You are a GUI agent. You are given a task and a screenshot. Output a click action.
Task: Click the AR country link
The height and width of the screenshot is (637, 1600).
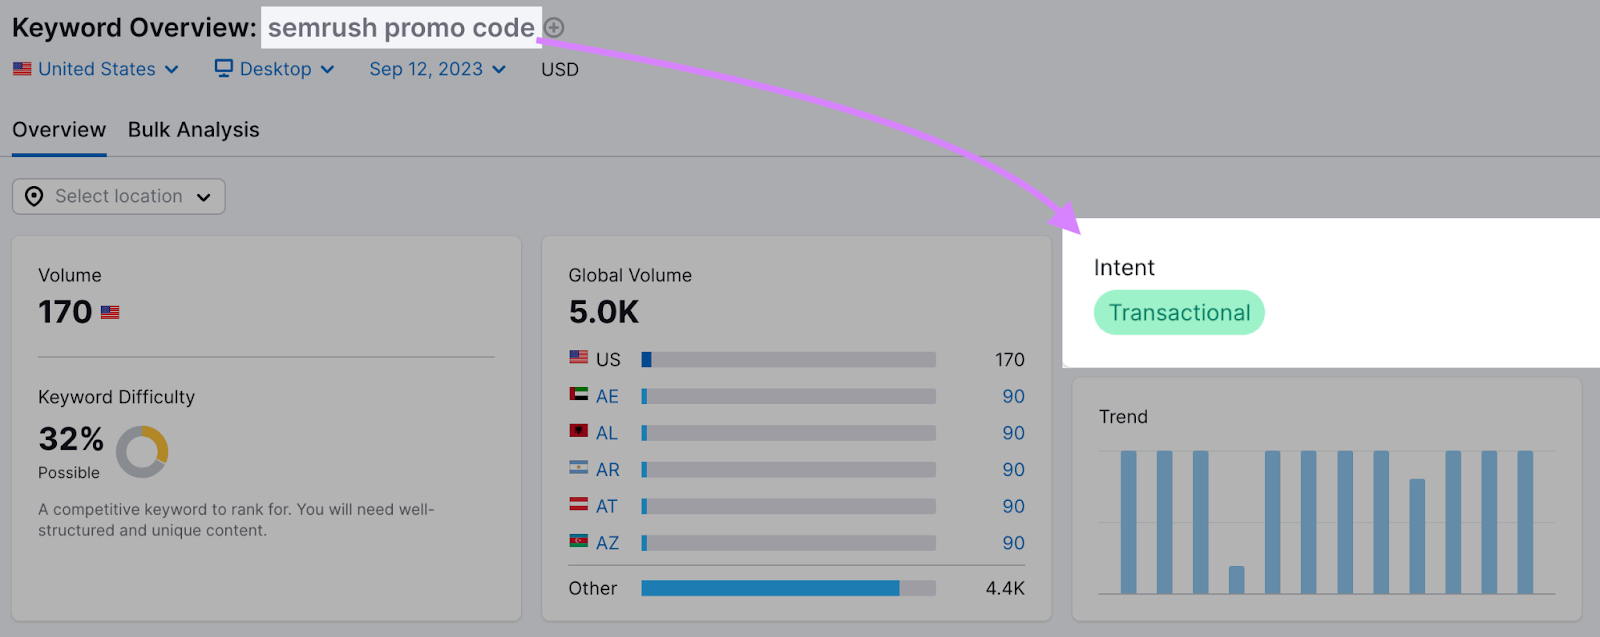click(608, 469)
